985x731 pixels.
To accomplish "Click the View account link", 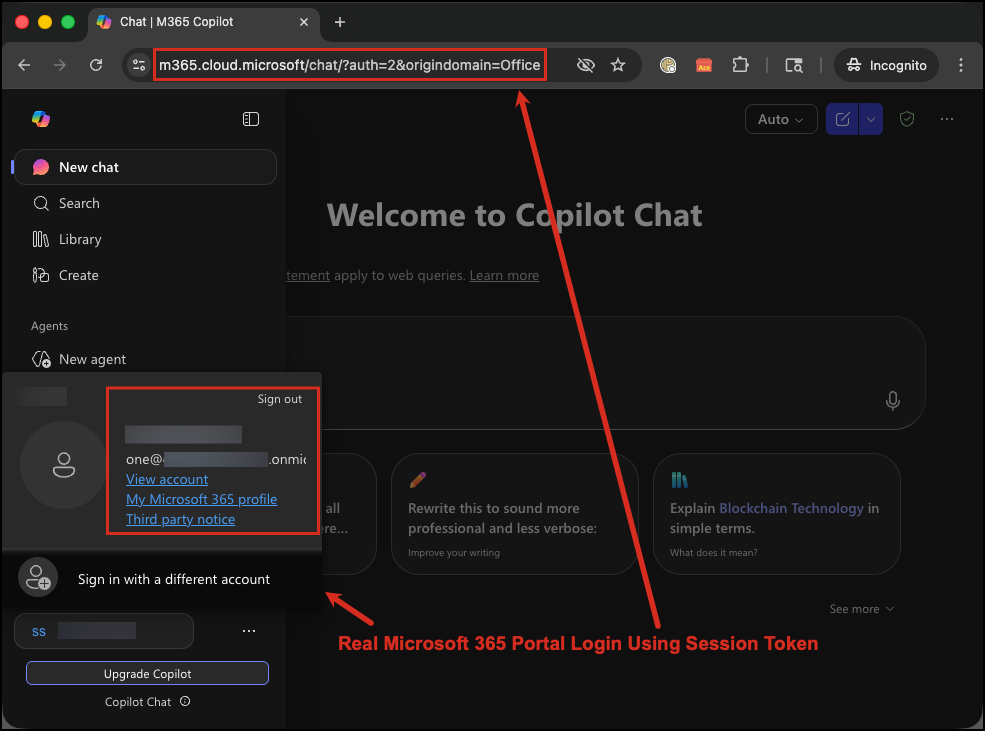I will coord(166,479).
